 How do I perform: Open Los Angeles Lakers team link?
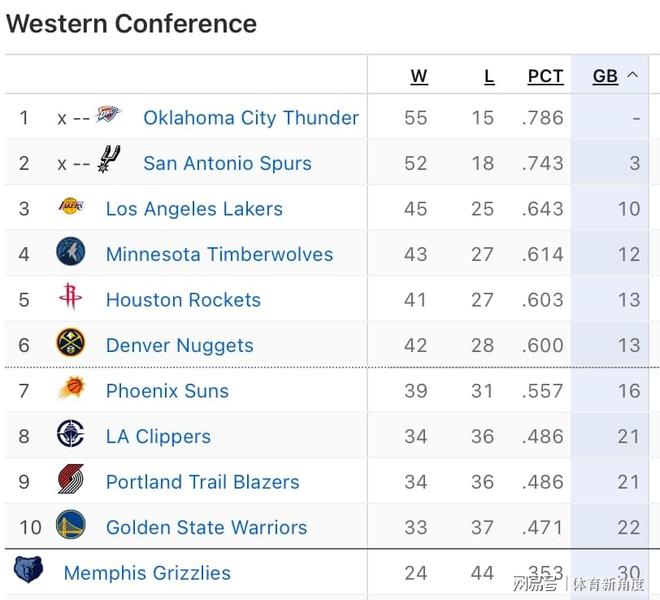[194, 209]
